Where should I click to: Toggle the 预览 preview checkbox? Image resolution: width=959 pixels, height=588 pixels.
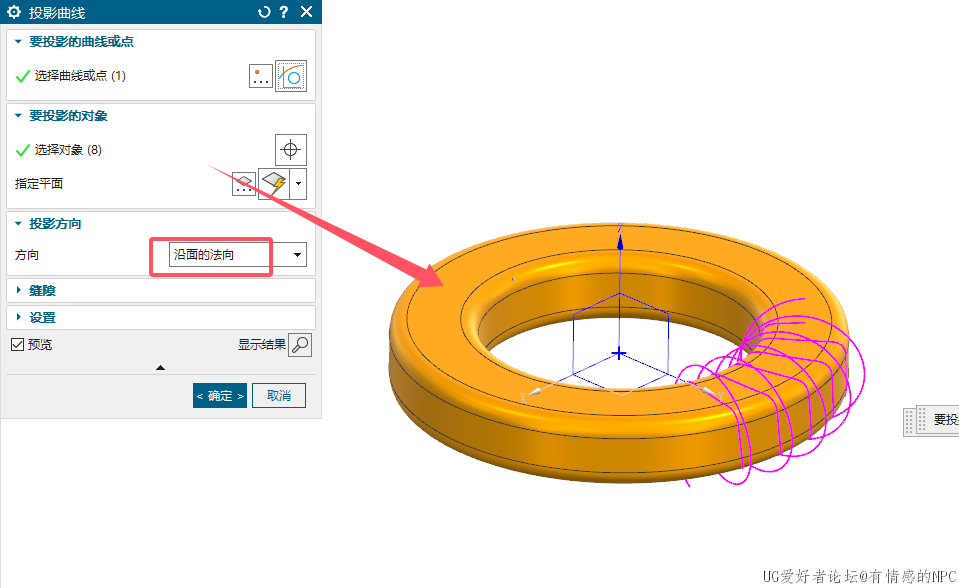[x=17, y=345]
